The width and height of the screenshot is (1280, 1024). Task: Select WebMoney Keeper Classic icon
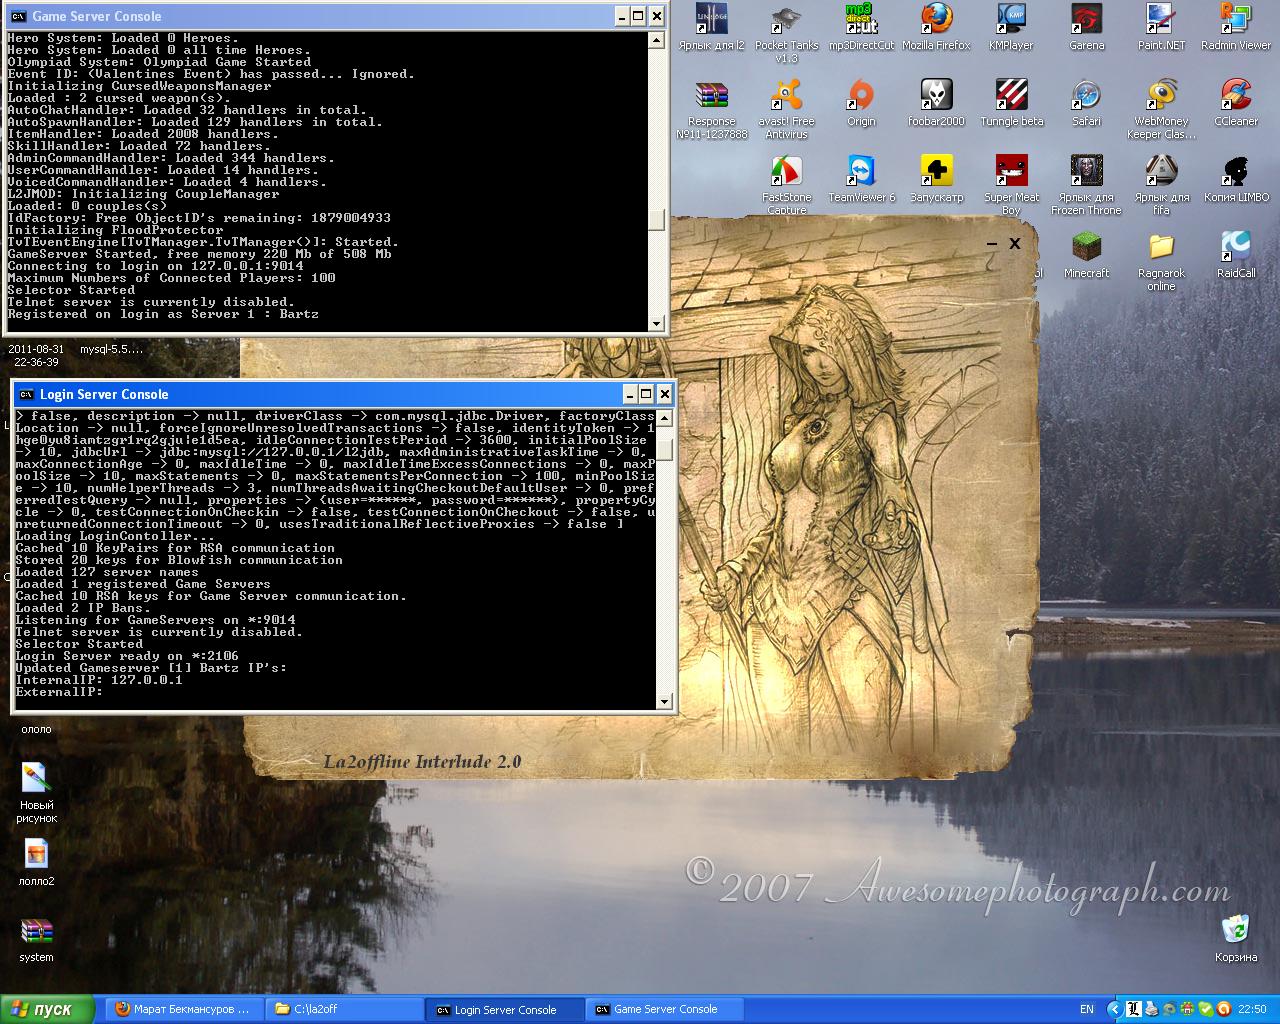click(1161, 110)
